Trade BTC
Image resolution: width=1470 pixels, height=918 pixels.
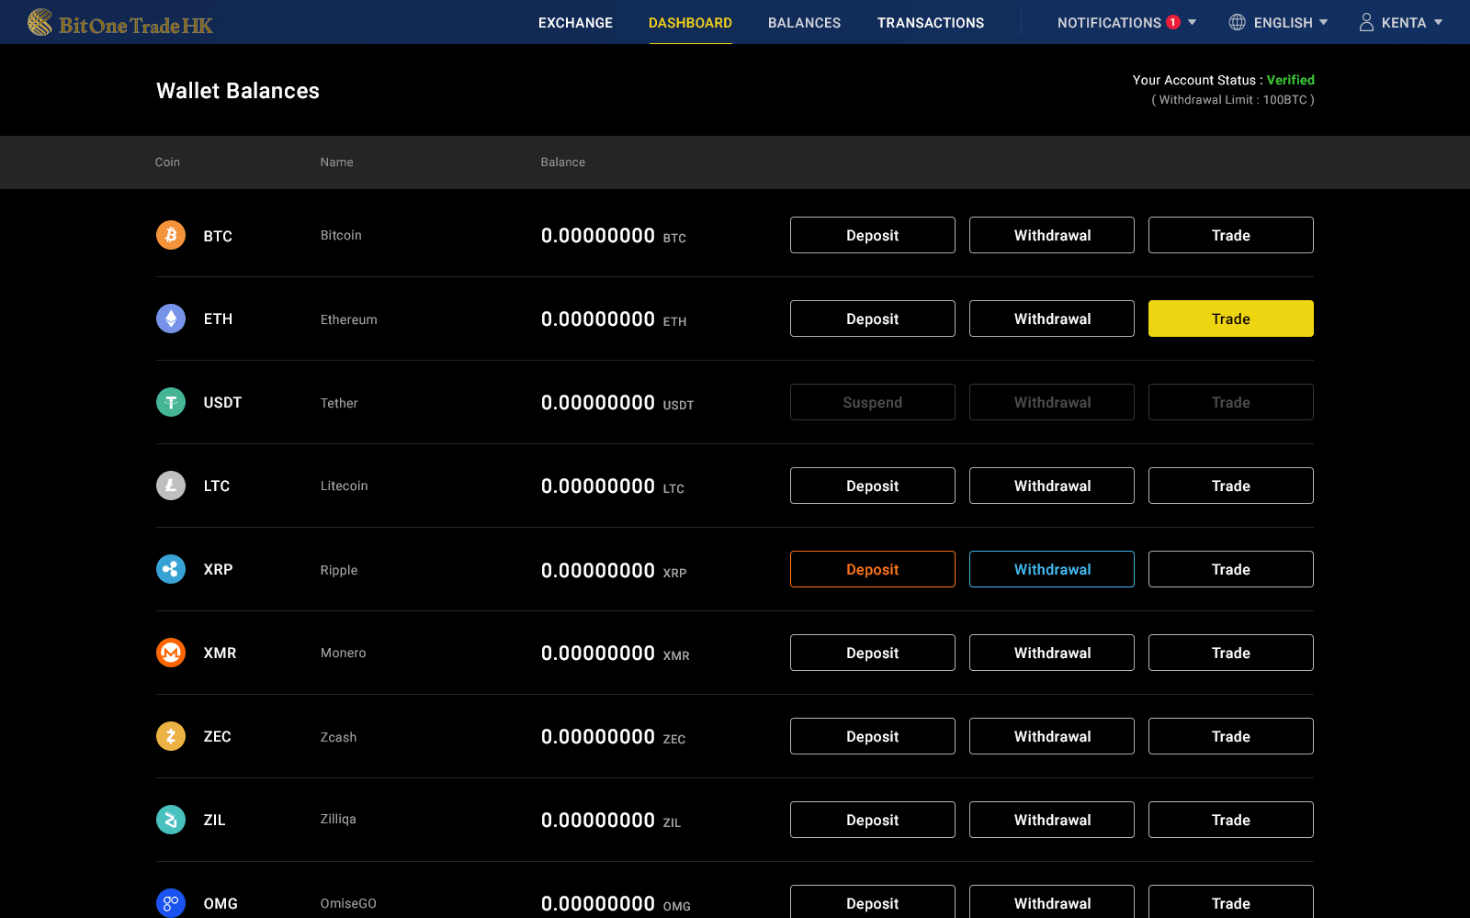click(1231, 235)
